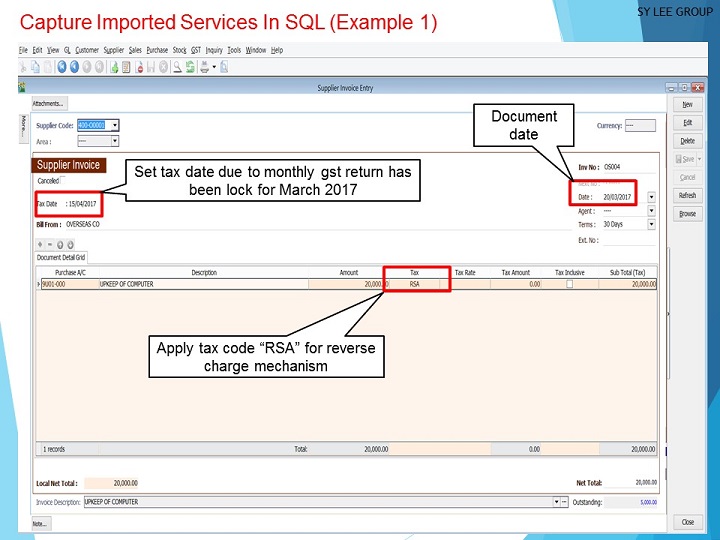The width and height of the screenshot is (720, 540).
Task: Click the minus icon to remove detail row
Action: pyautogui.click(x=49, y=244)
